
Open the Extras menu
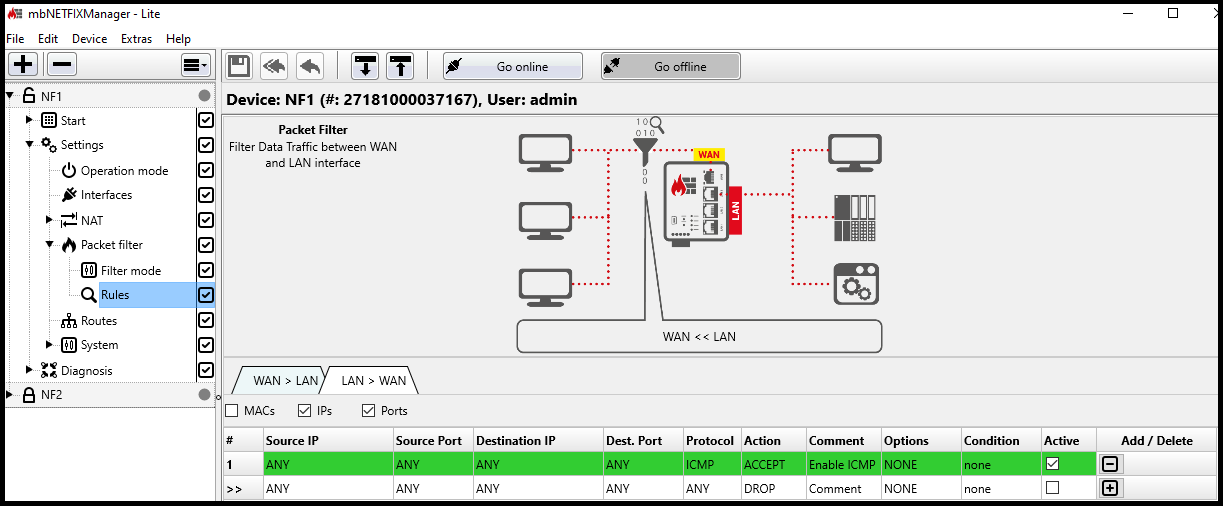[136, 39]
